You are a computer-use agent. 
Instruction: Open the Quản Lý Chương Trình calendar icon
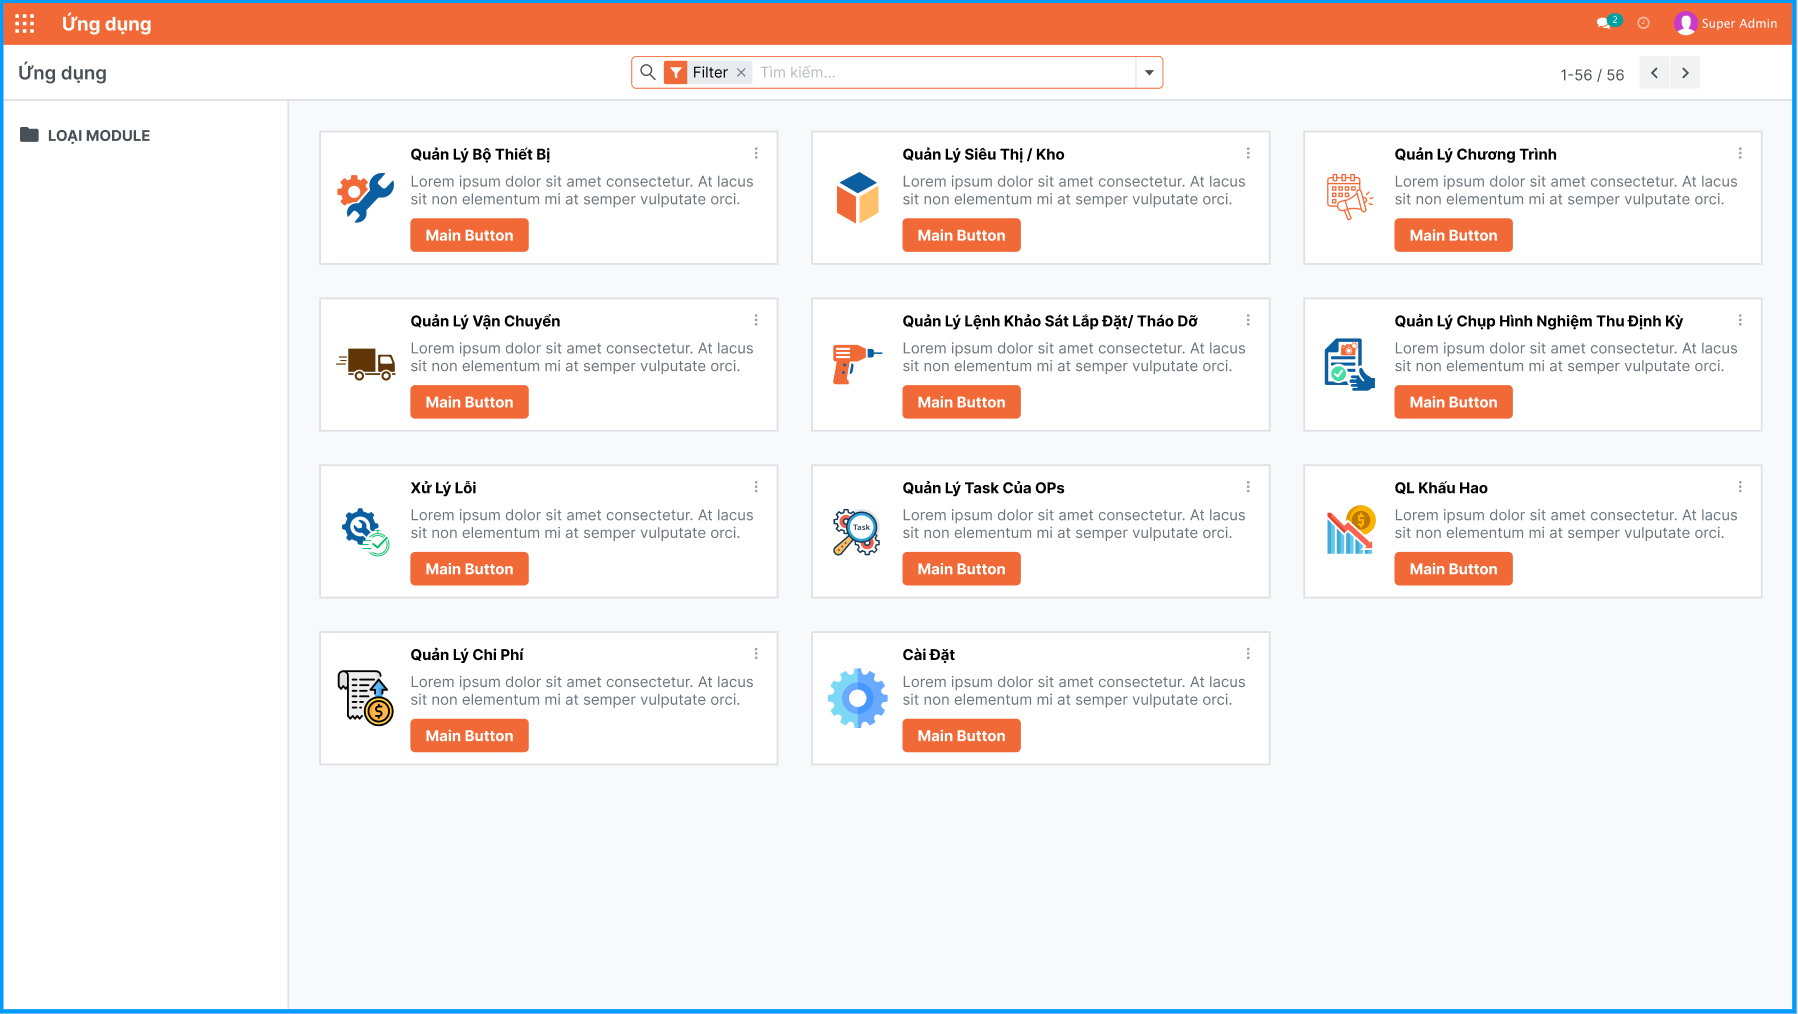[x=1348, y=194]
